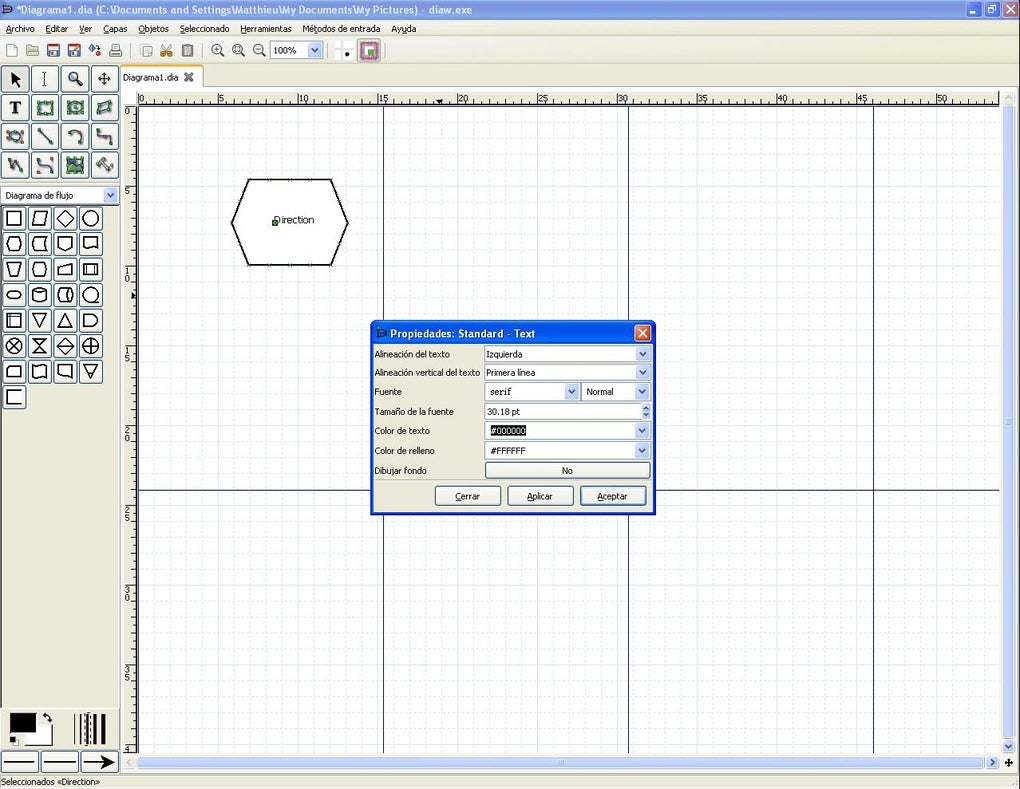Image resolution: width=1020 pixels, height=789 pixels.
Task: Switch to the Diagrama1.dia tab
Action: coord(150,77)
